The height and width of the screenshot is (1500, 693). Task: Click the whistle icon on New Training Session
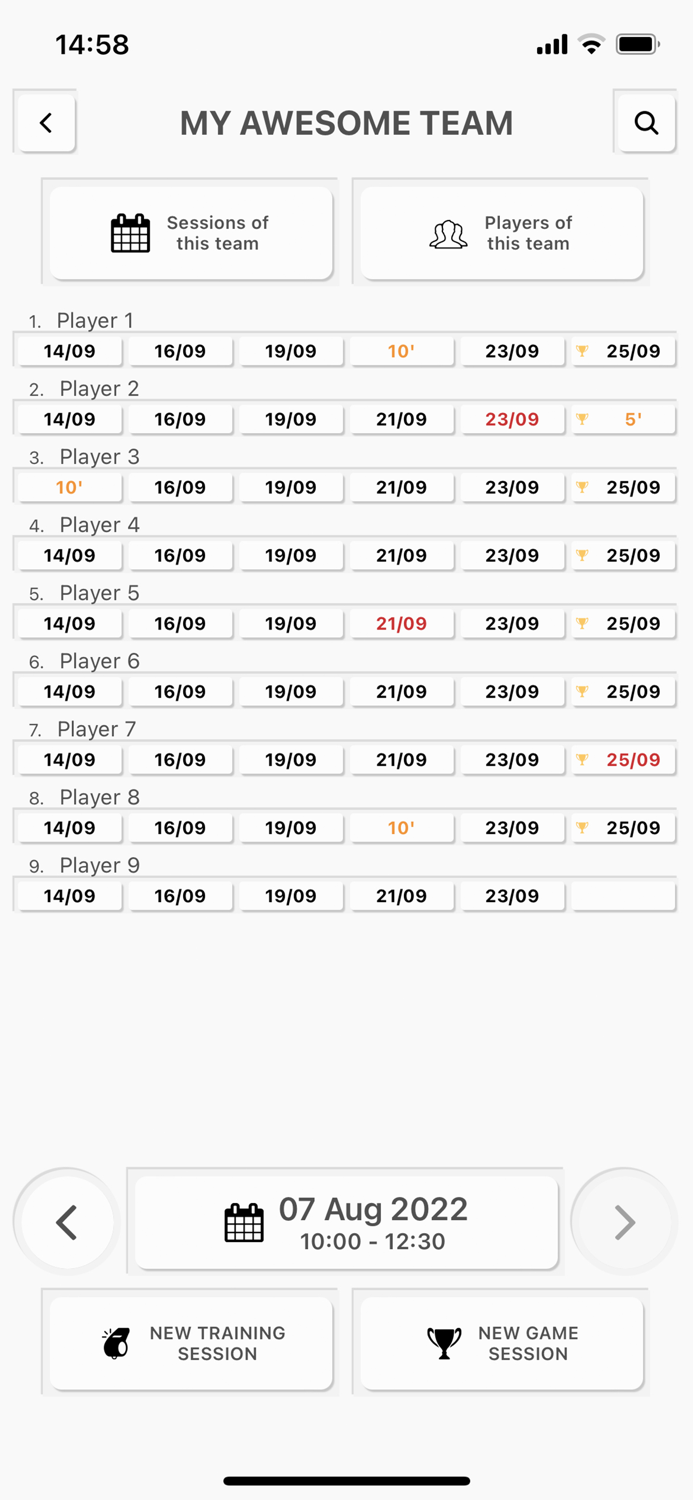click(116, 1343)
